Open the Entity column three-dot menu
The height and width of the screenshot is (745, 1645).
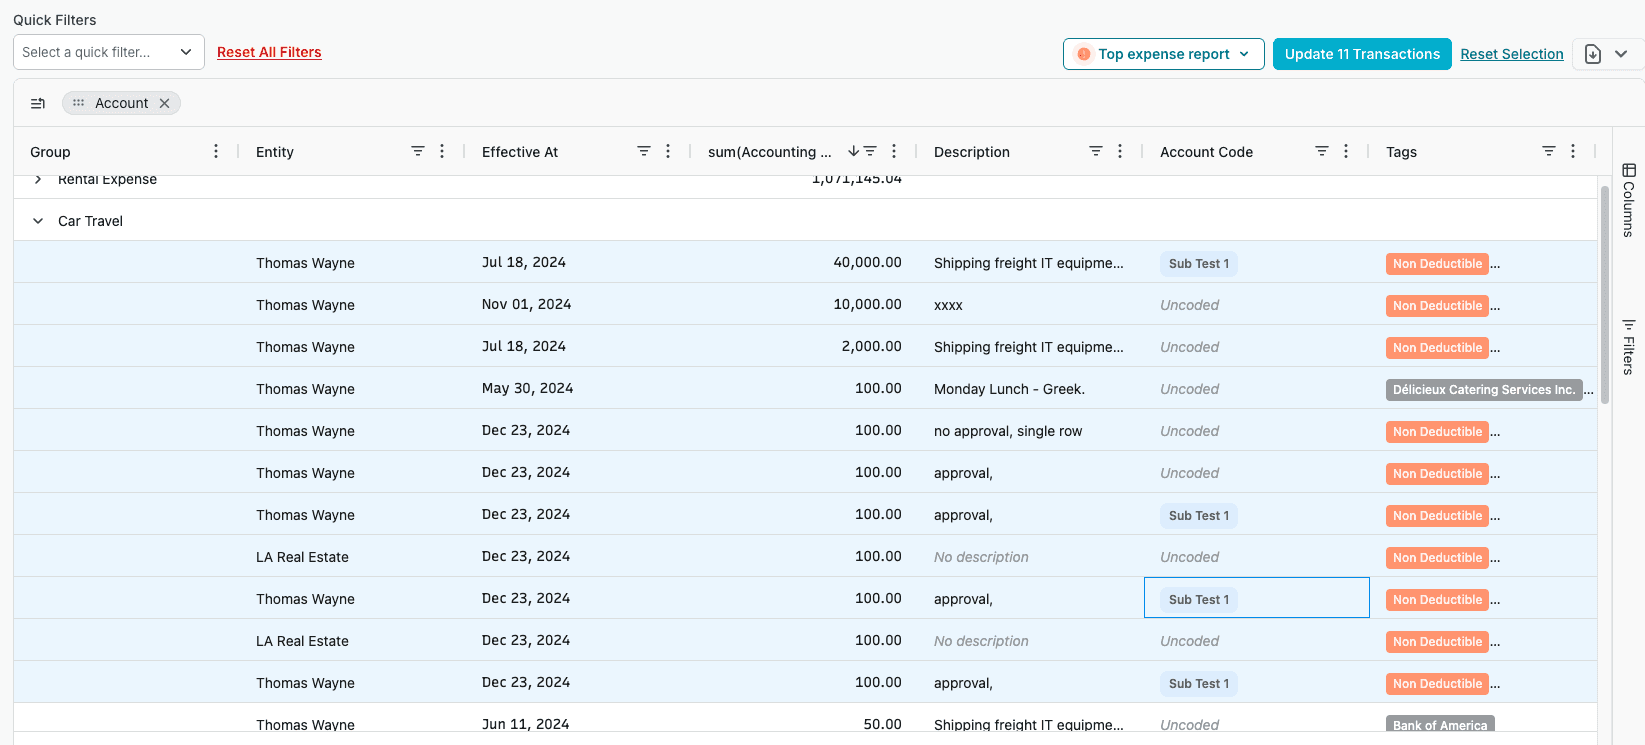click(x=442, y=151)
